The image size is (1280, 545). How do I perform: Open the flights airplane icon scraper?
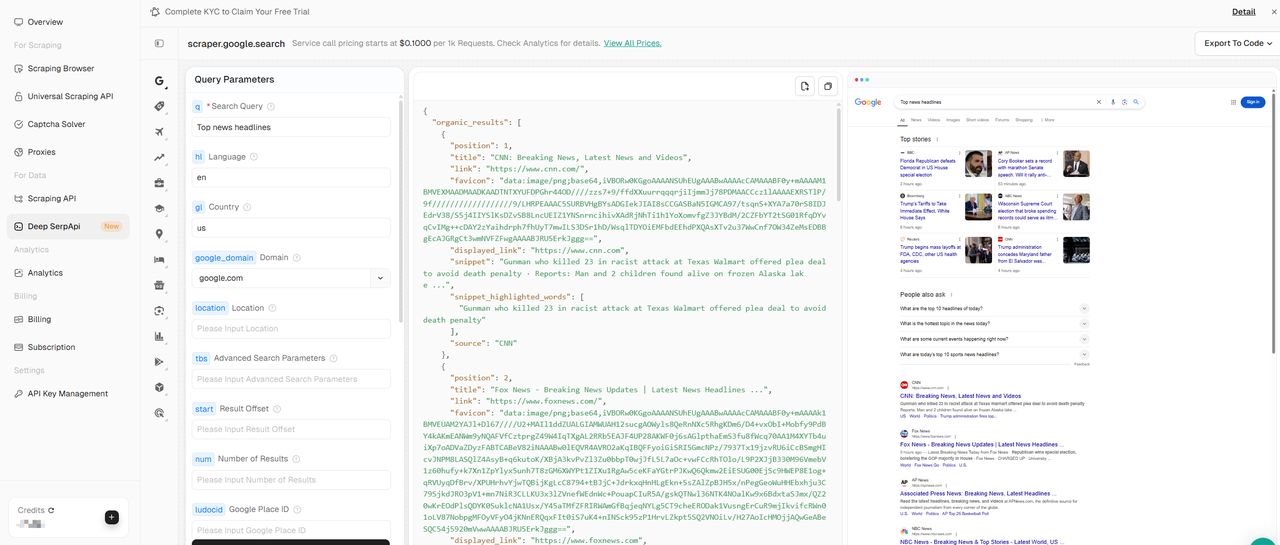point(159,132)
